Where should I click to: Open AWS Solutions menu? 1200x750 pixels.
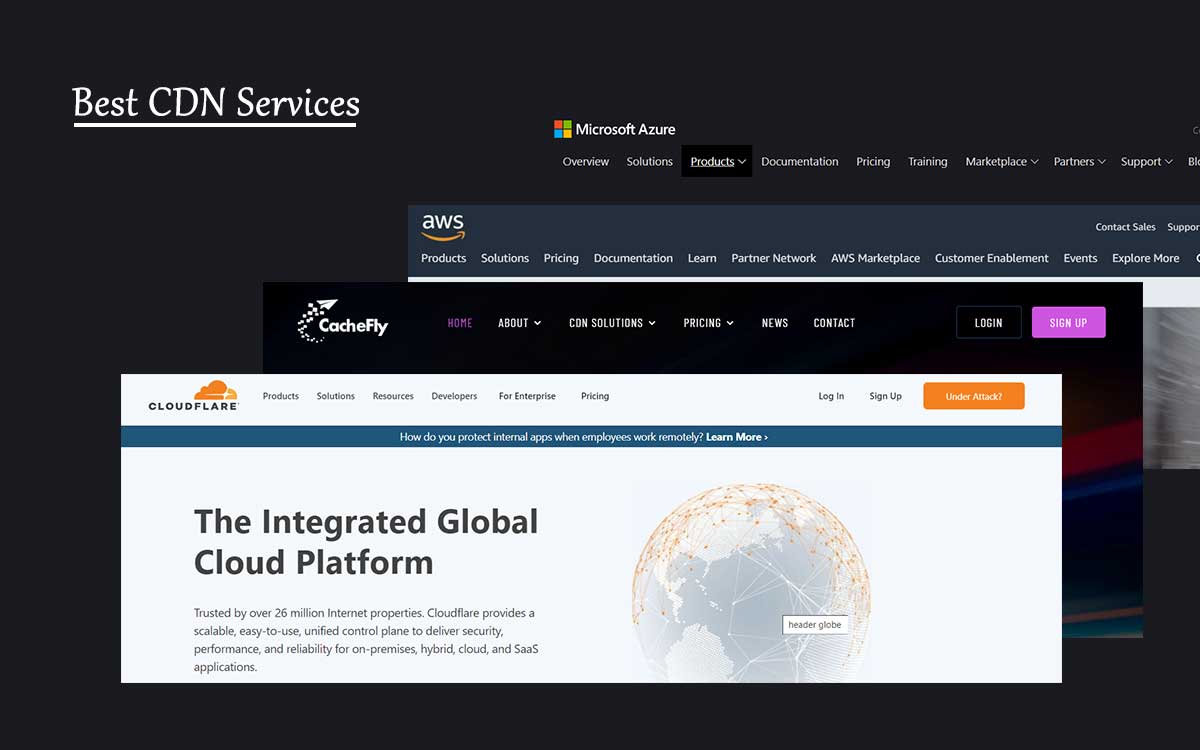tap(505, 258)
